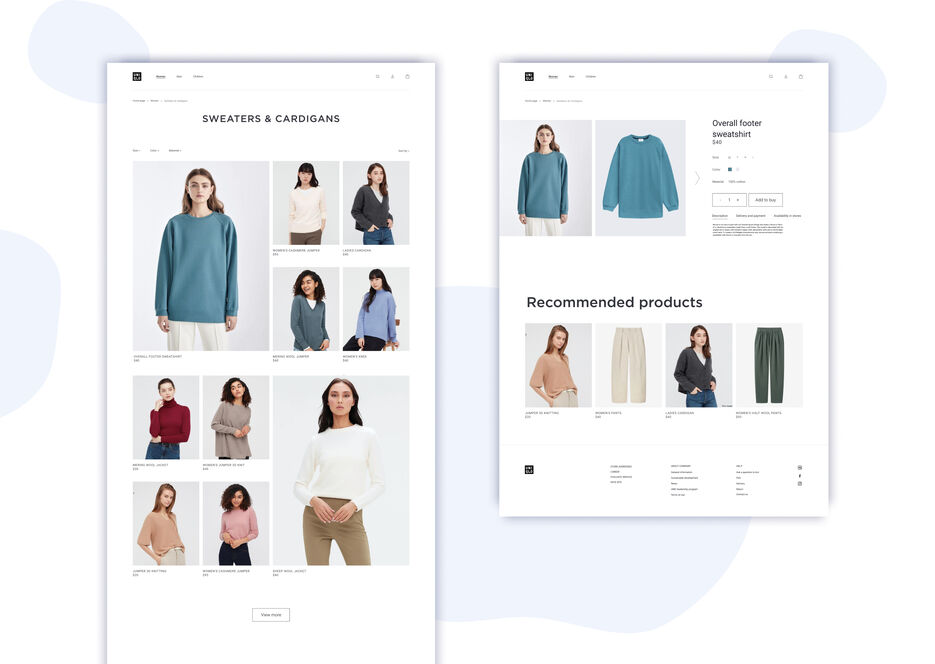Open the shopping bag icon on the product page

tap(800, 76)
